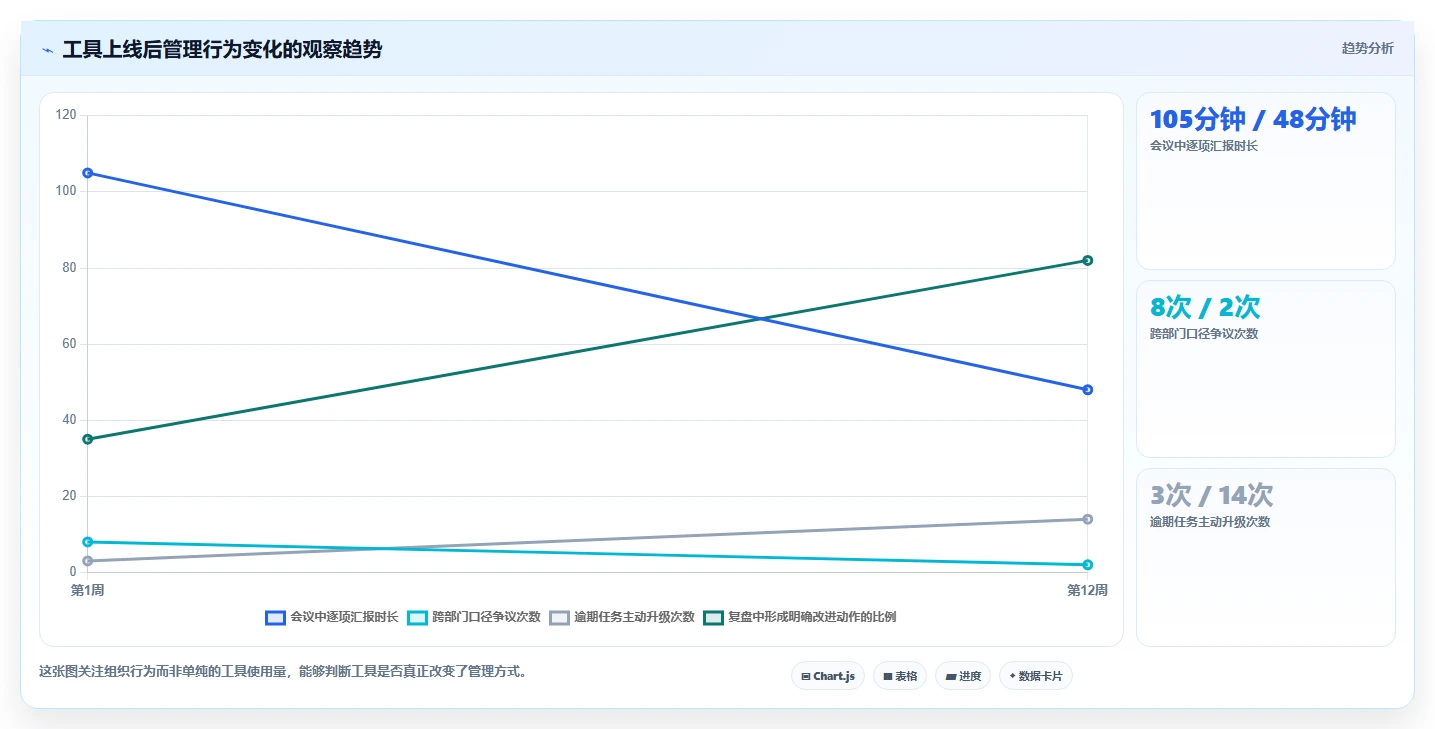
Task: Toggle 会议中逐项汇报时长 legend swatch
Action: [275, 617]
